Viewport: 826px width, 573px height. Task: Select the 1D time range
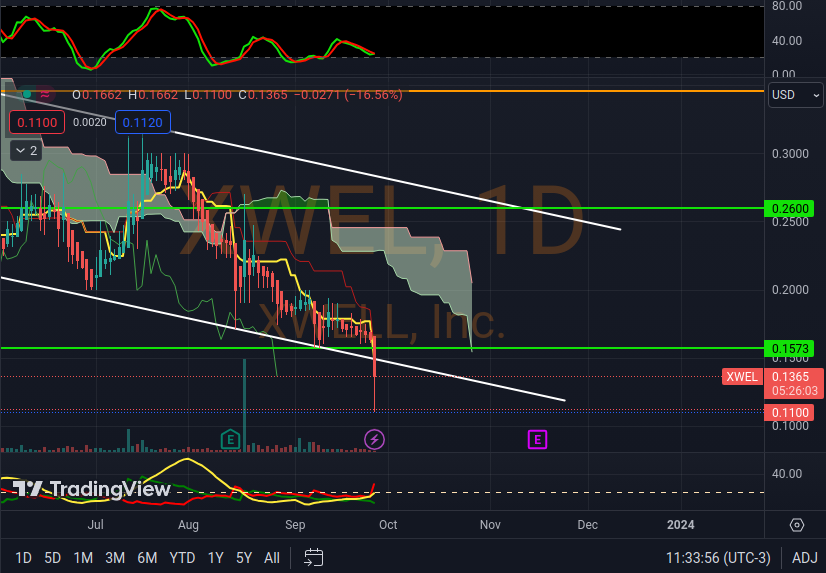pyautogui.click(x=23, y=558)
